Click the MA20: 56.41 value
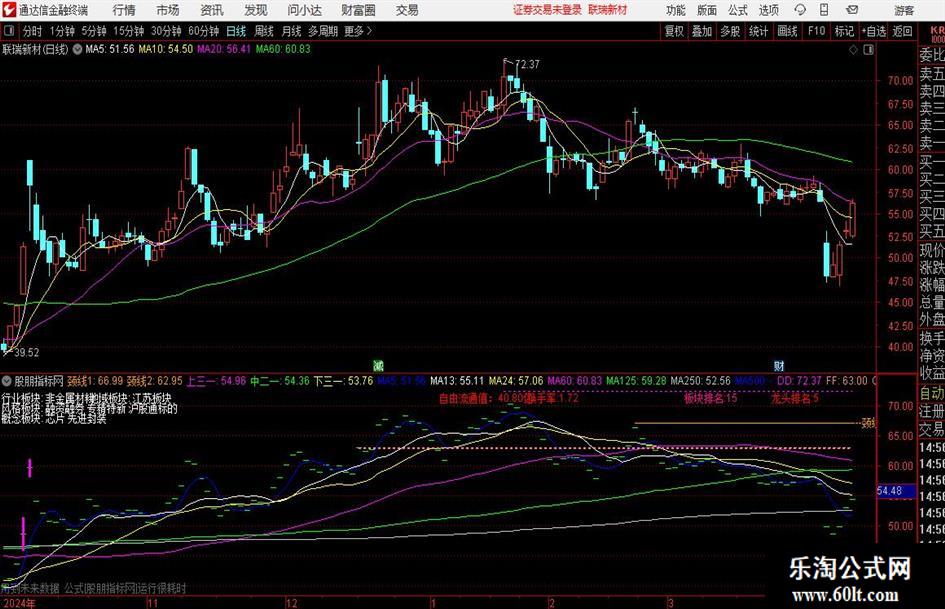This screenshot has width=945, height=609. [x=224, y=49]
